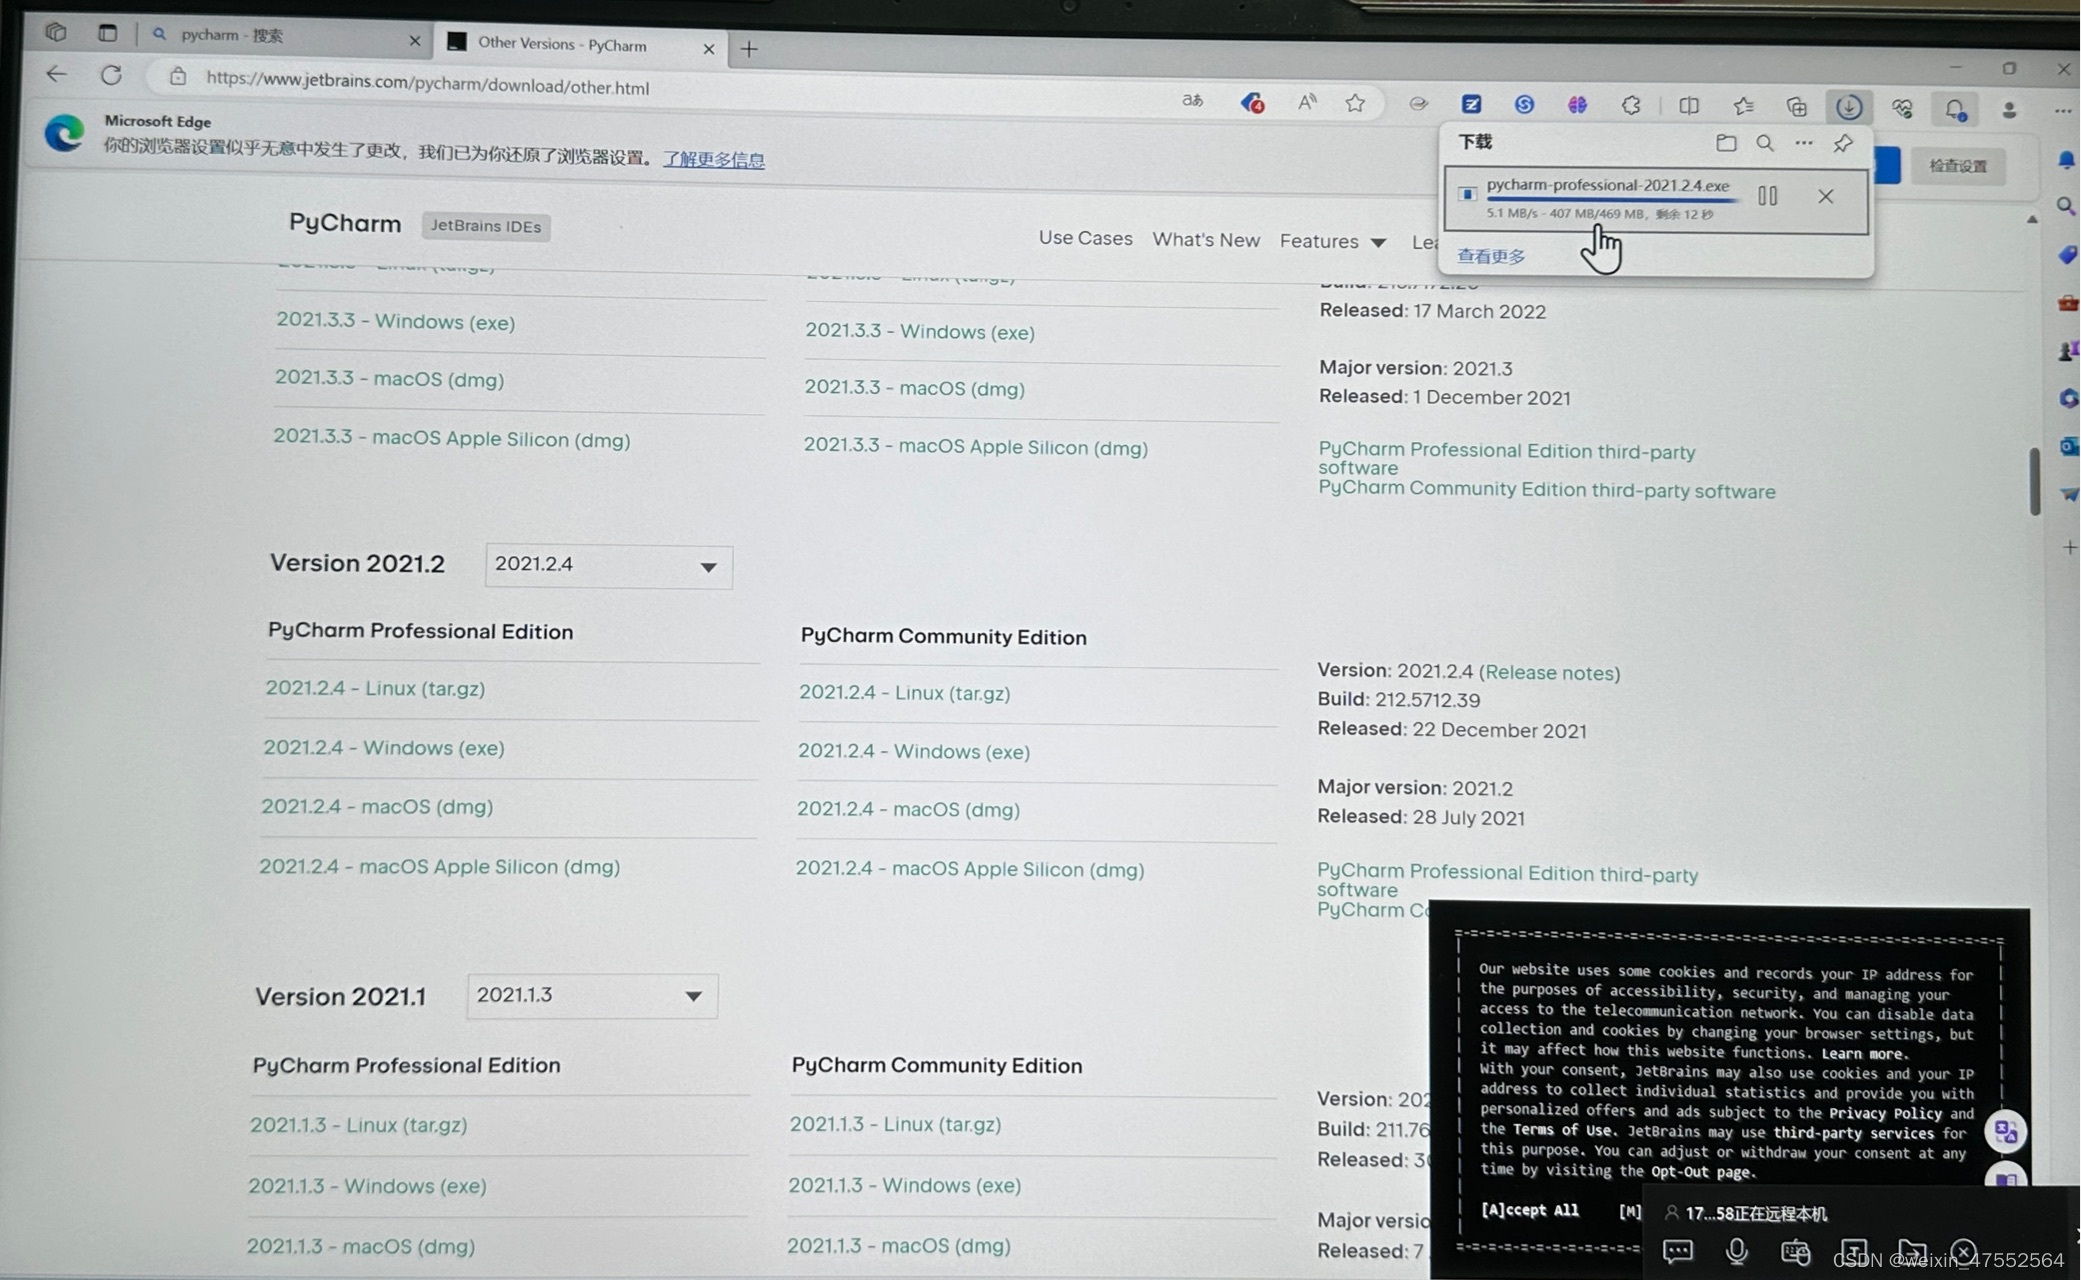The image size is (2081, 1280).
Task: Open the Version 2021.1 dropdown showing 2021.1.3
Action: (592, 996)
